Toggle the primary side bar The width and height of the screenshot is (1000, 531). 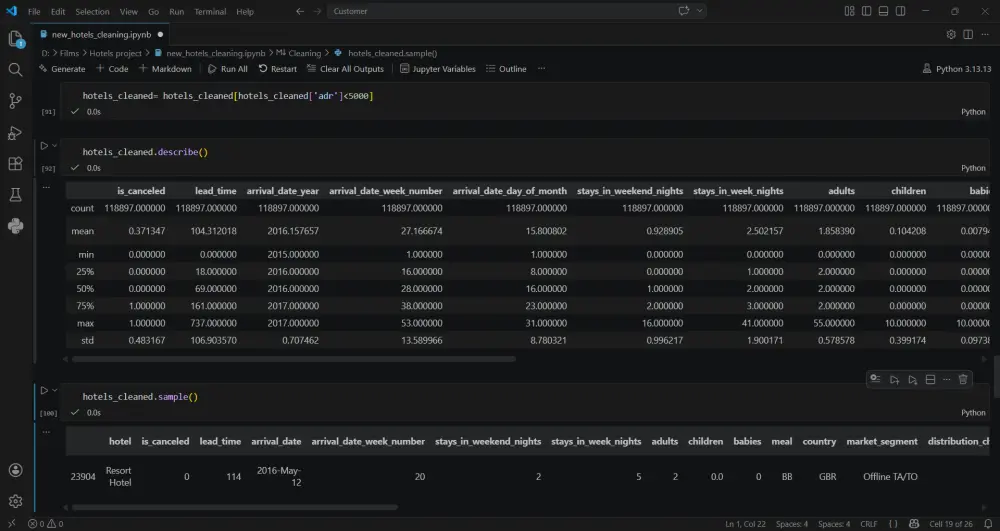coord(866,11)
